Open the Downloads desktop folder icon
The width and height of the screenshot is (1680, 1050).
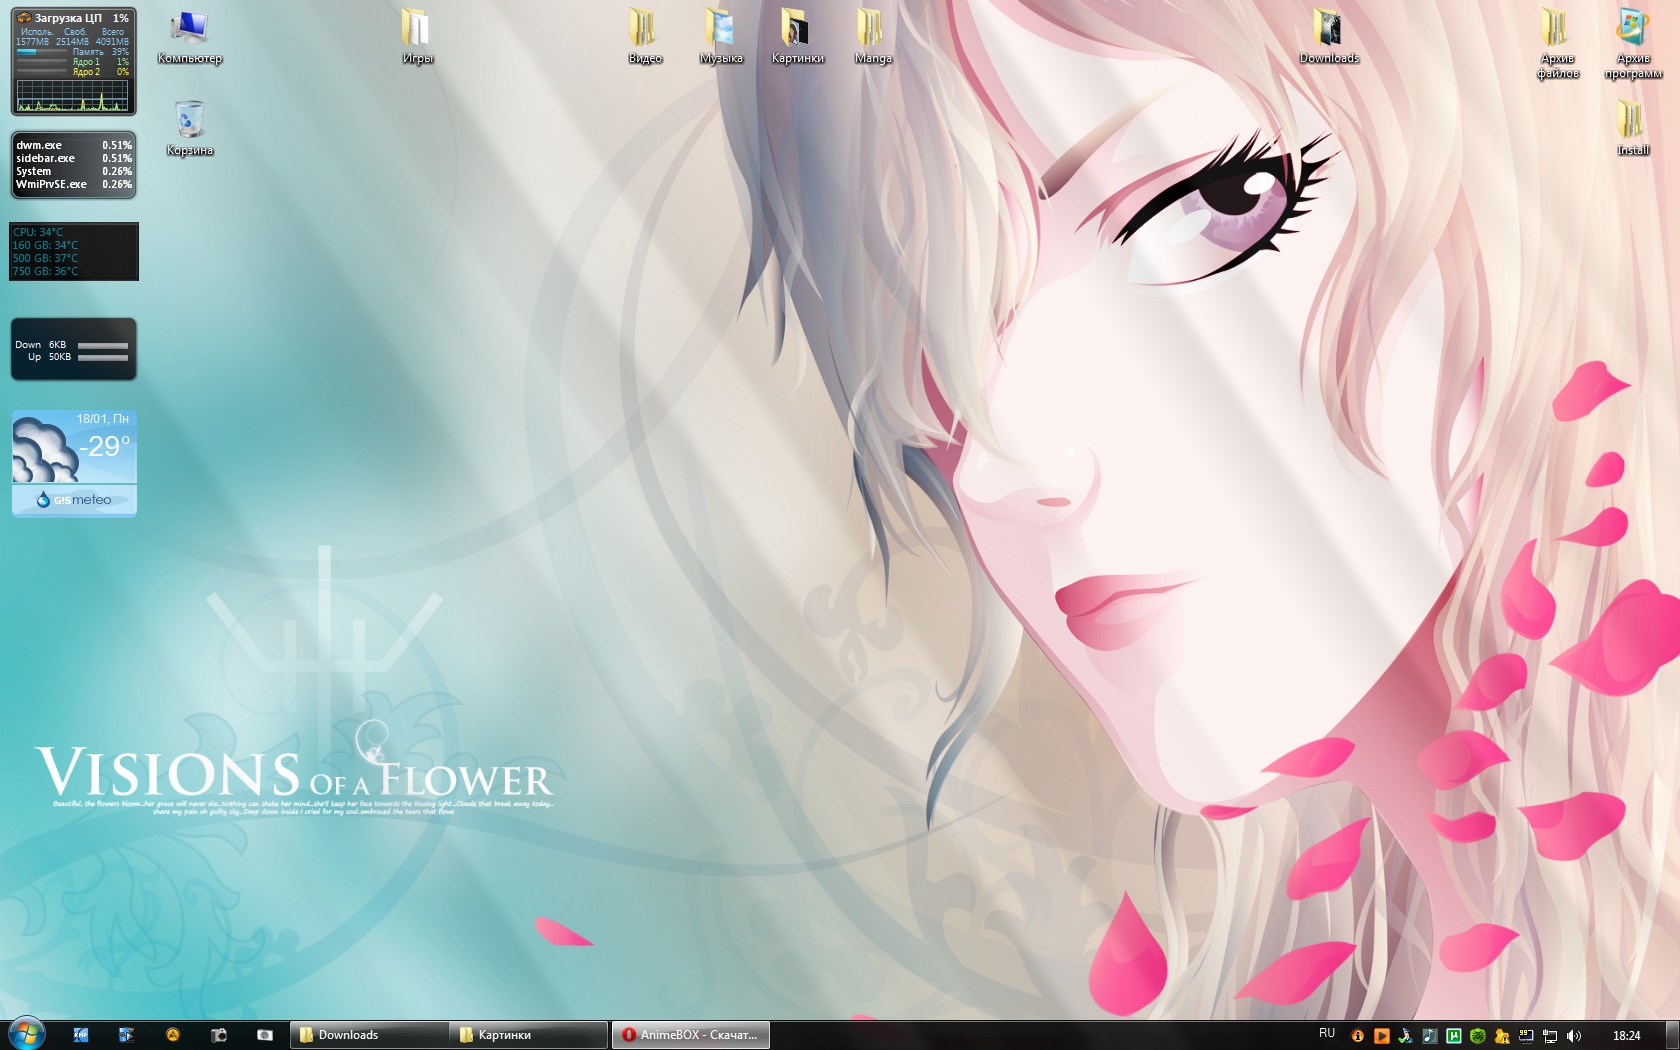click(x=1329, y=37)
